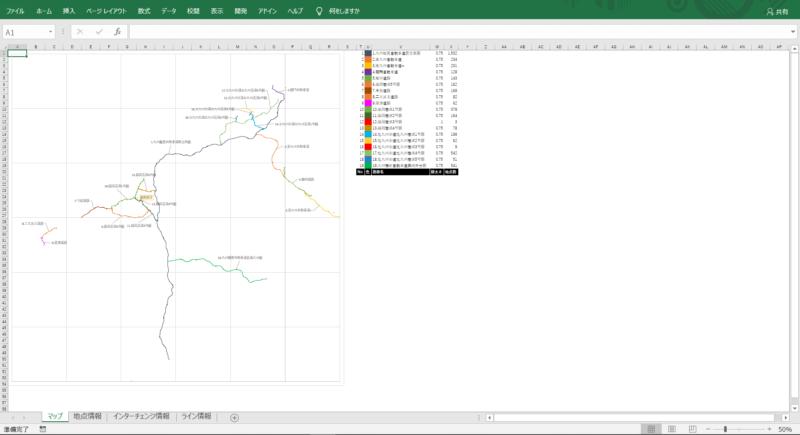Switch to Page Layout view icon

point(671,429)
